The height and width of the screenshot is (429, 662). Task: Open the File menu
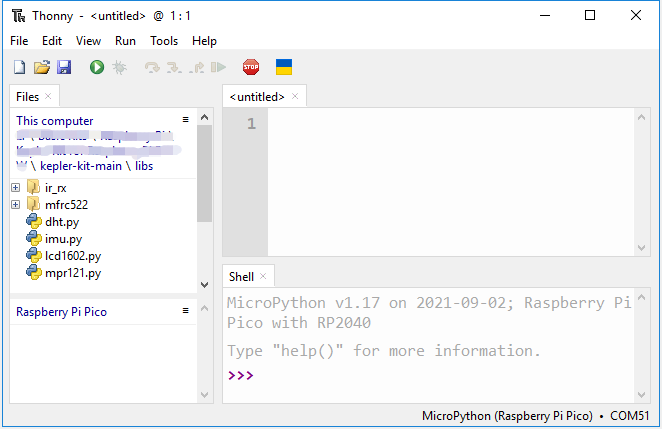coord(19,41)
